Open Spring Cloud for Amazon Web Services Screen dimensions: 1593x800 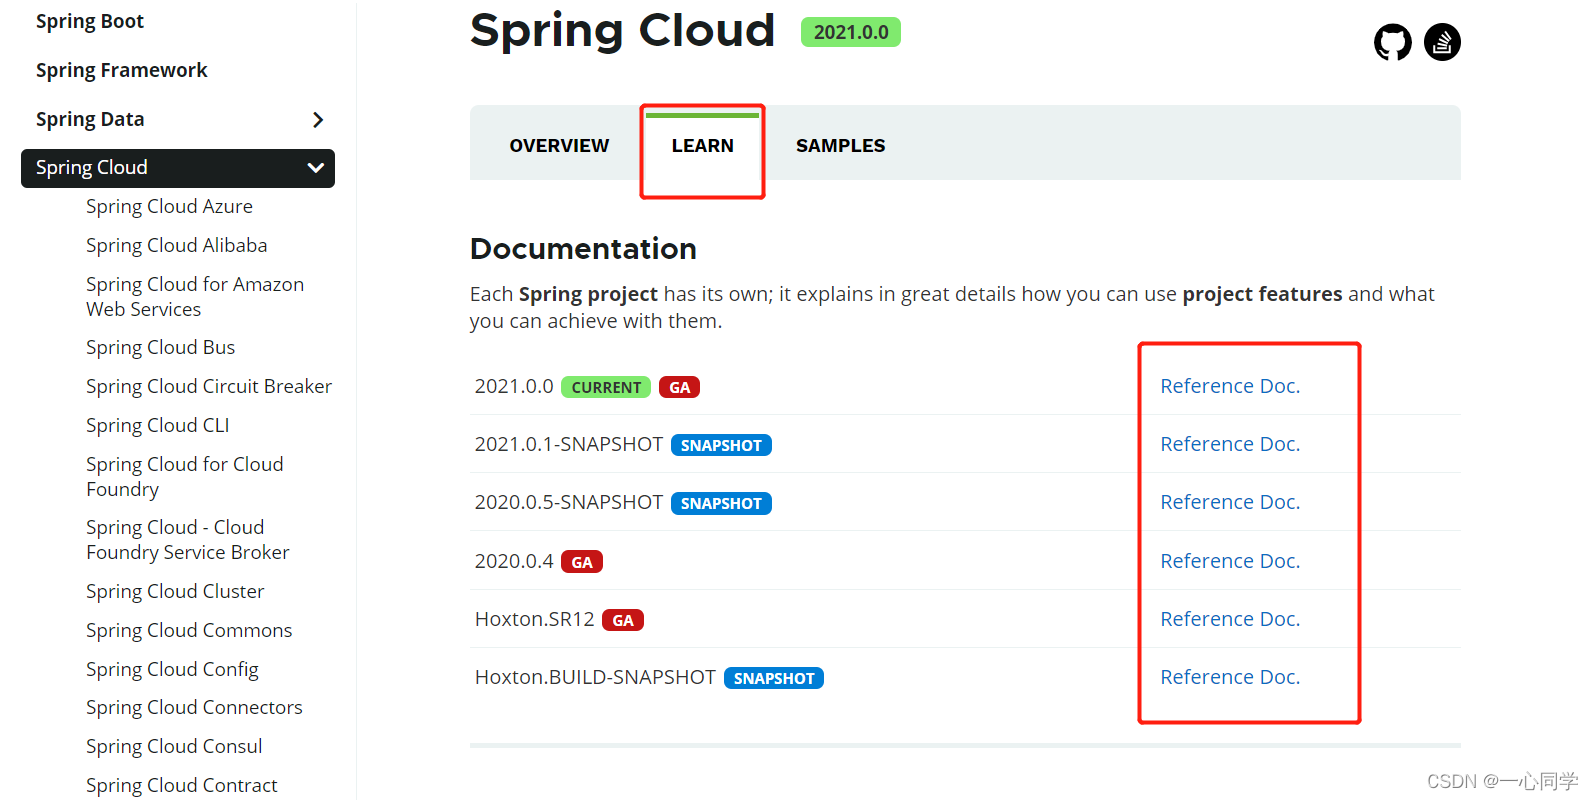(195, 296)
